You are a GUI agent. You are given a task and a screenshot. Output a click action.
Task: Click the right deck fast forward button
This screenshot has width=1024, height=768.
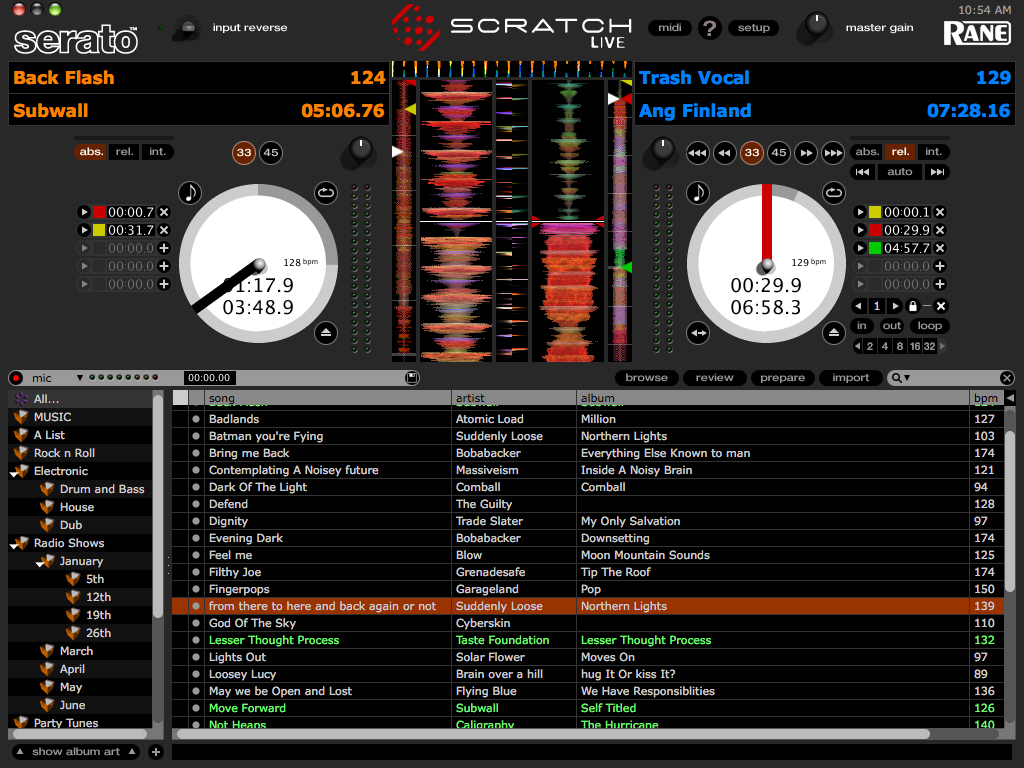(833, 153)
